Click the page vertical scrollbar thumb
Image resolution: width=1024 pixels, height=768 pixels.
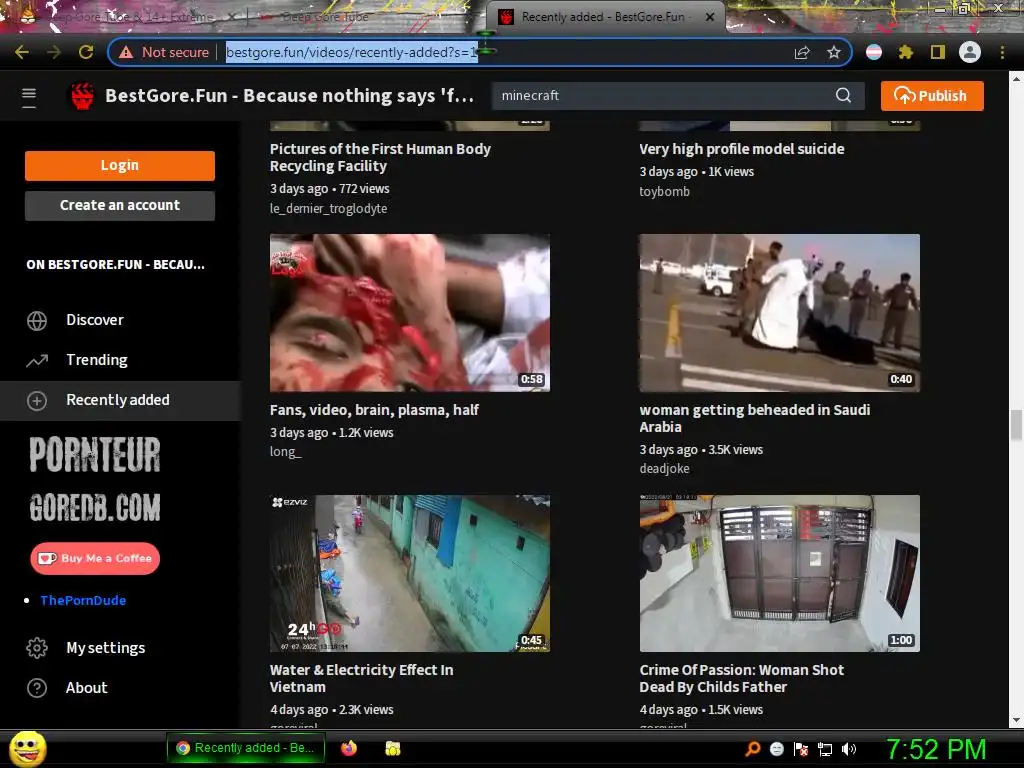click(x=1016, y=425)
